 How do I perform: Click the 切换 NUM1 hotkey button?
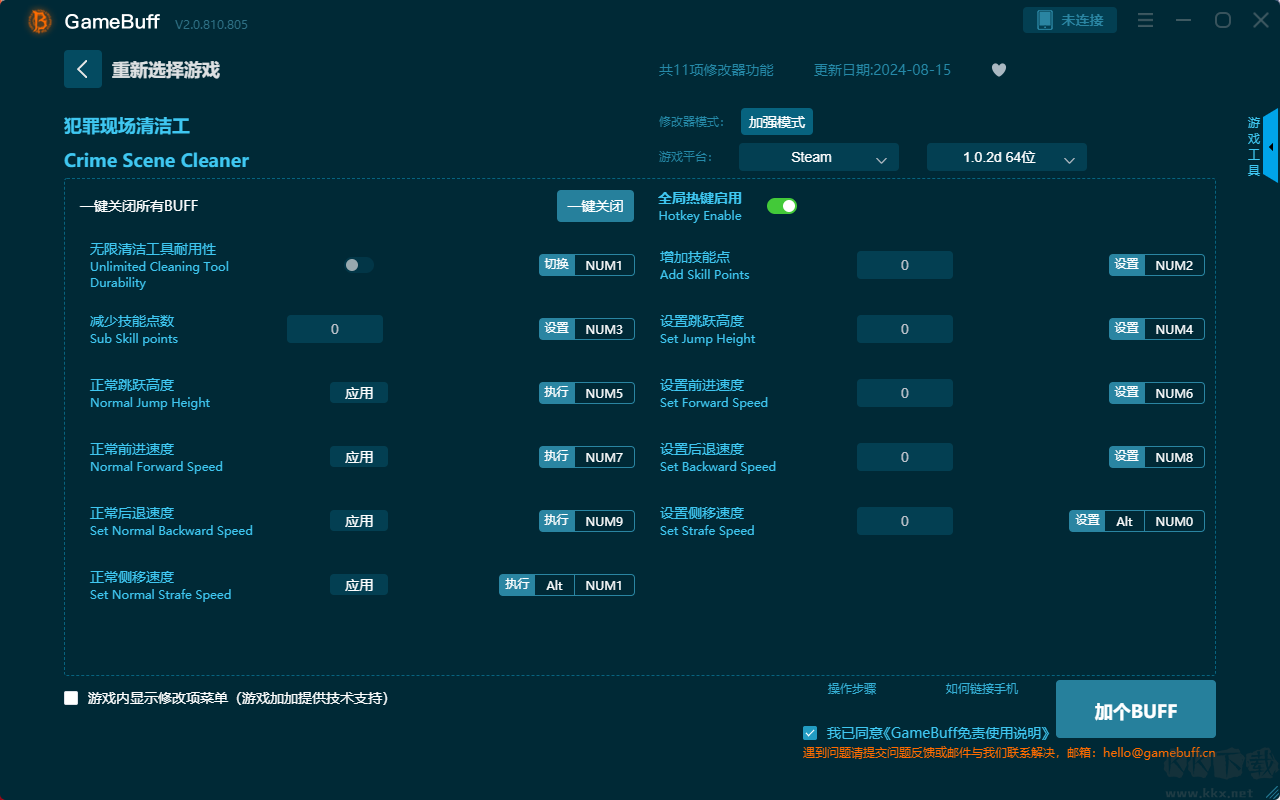pyautogui.click(x=587, y=265)
